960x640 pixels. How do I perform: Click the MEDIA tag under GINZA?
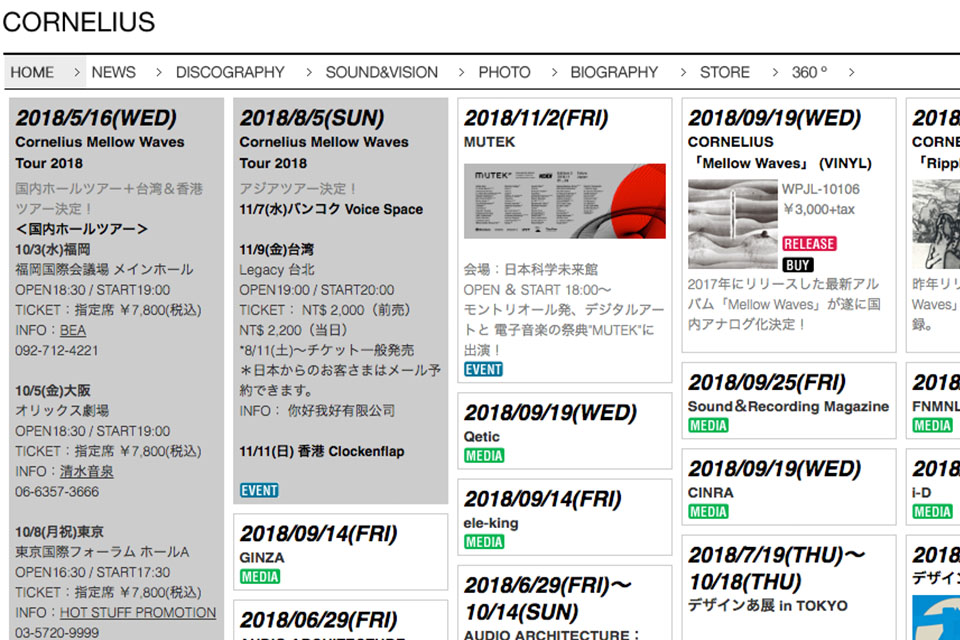[x=260, y=576]
